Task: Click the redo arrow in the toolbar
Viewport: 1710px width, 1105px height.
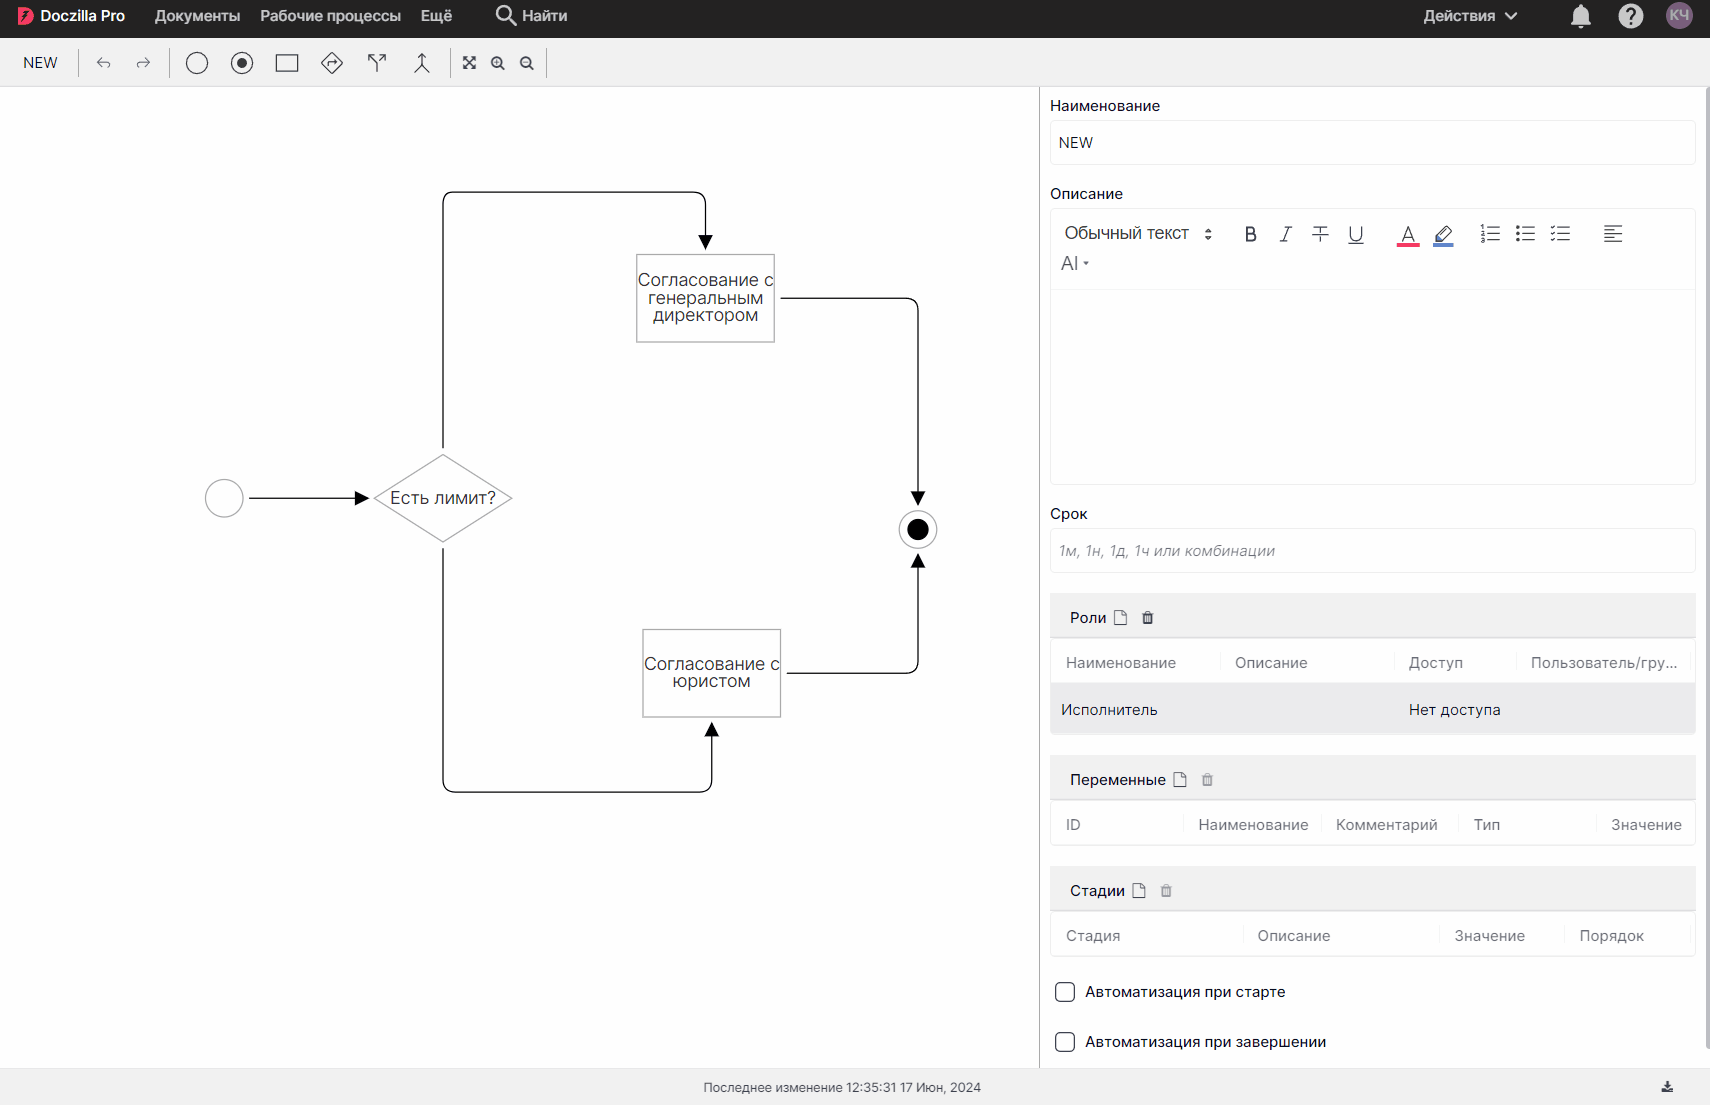Action: tap(144, 63)
